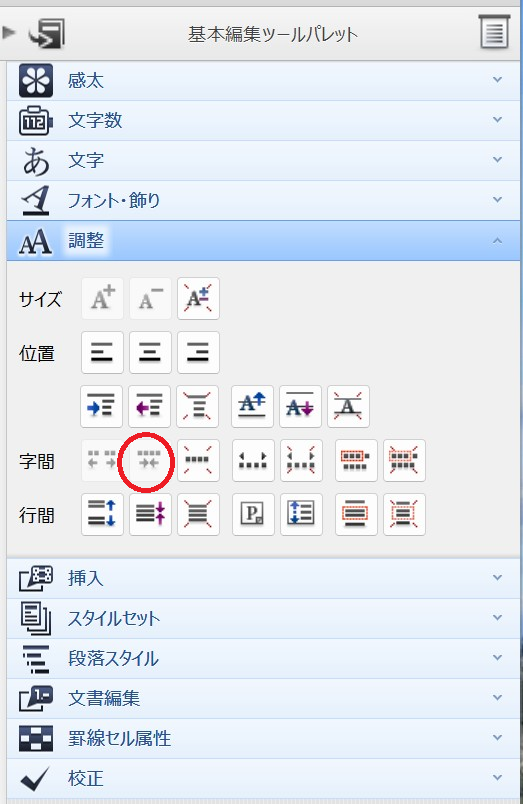523x804 pixels.
Task: Click the left-align position icon
Action: click(102, 352)
